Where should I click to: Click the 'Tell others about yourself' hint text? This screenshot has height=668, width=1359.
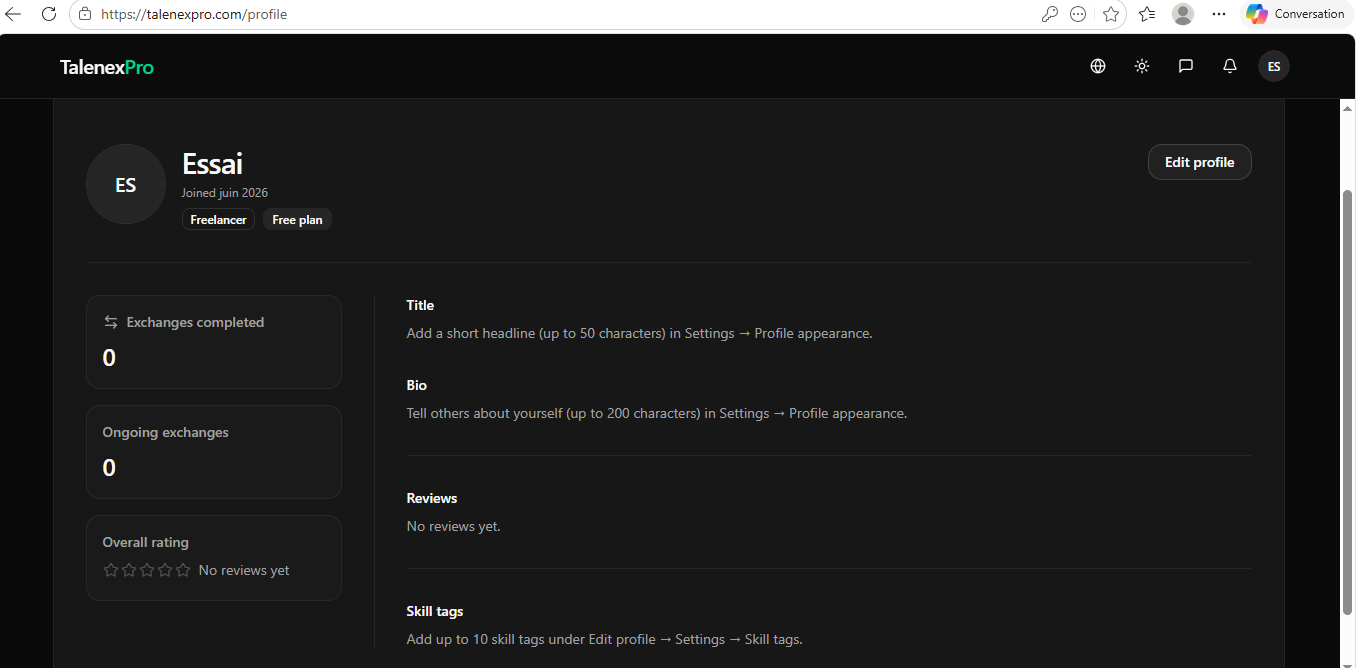click(657, 413)
